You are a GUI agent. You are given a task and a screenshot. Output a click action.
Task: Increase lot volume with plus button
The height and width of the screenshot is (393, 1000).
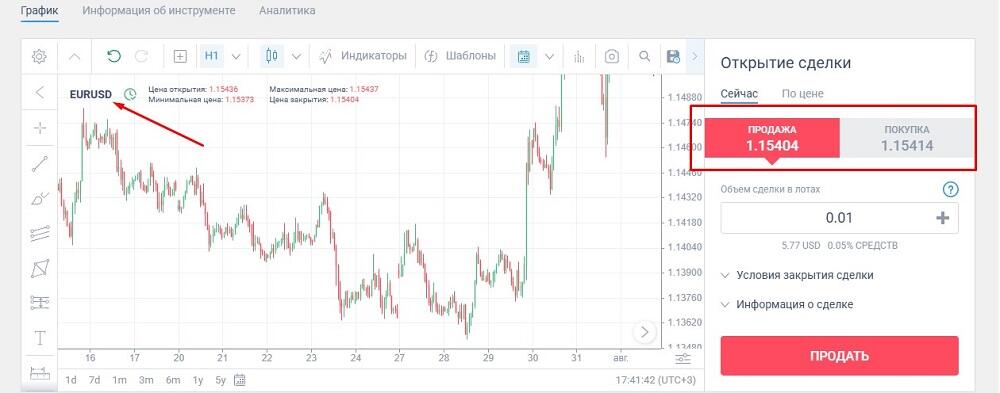tap(942, 218)
